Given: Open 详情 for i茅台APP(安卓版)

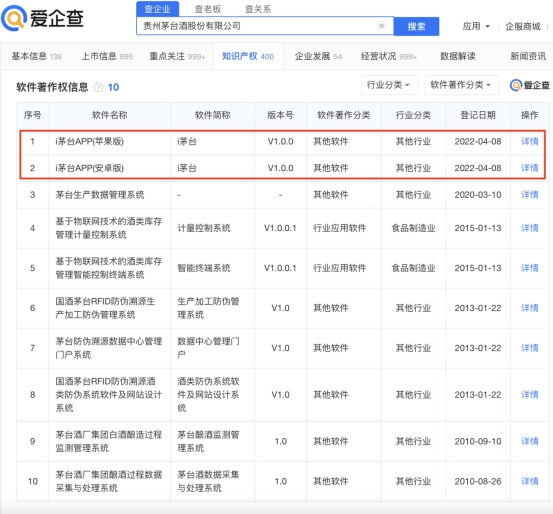Looking at the screenshot, I should pyautogui.click(x=530, y=168).
